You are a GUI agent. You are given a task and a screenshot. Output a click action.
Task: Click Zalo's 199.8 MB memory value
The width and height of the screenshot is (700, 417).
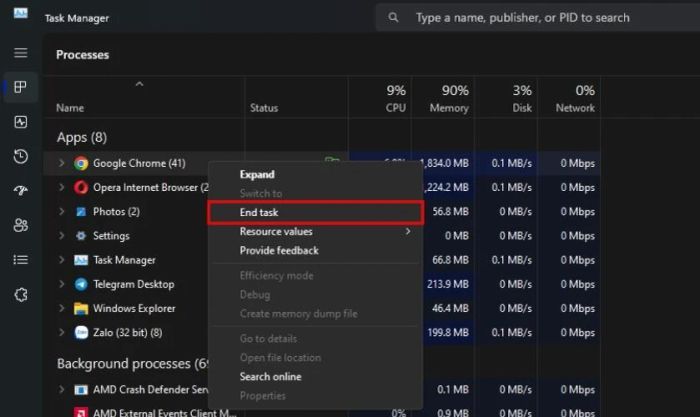448,333
